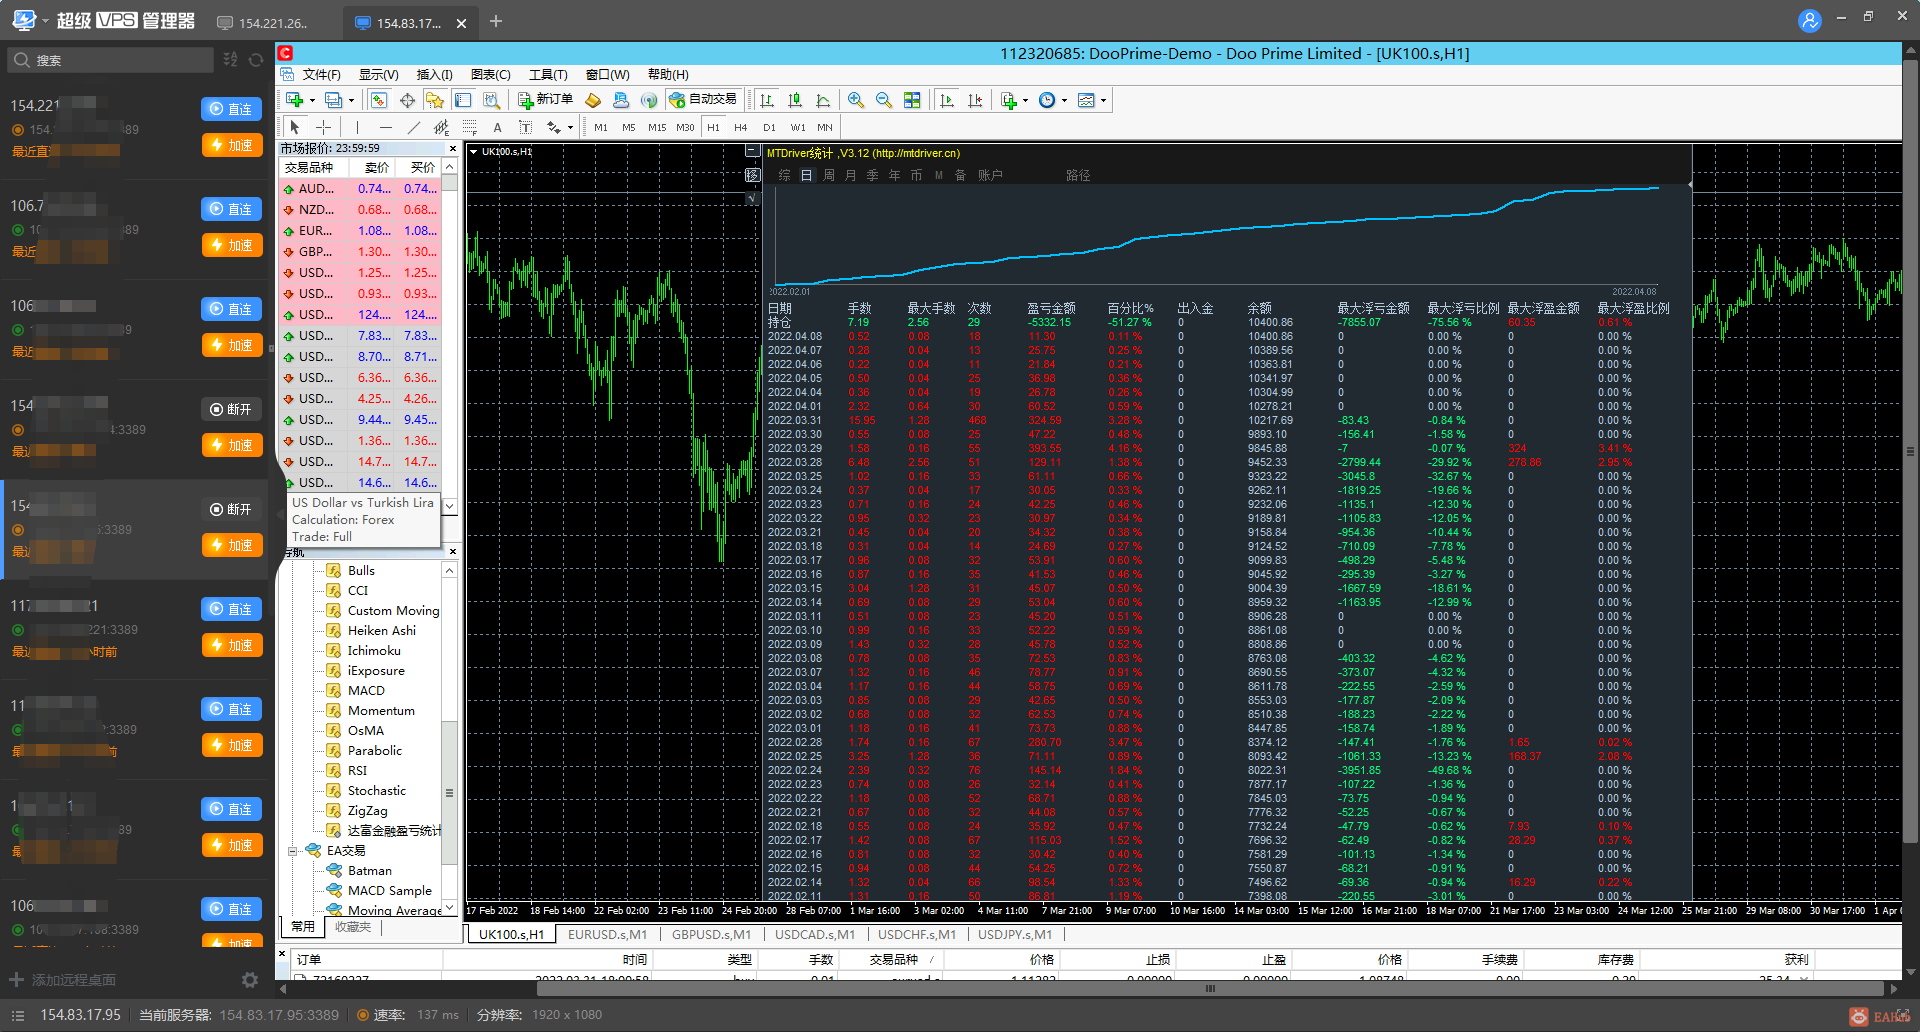Select the M1 timeframe button
The width and height of the screenshot is (1920, 1032).
click(601, 127)
